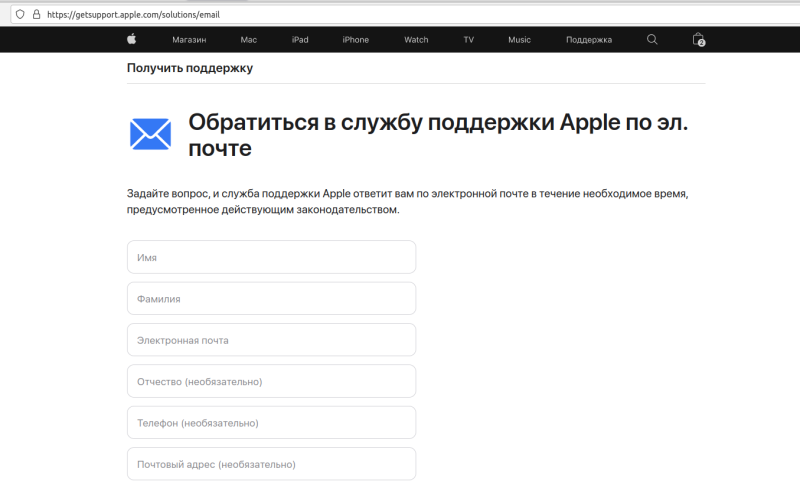This screenshot has width=800, height=485.
Task: Click the lock icon in address bar
Action: 36,14
